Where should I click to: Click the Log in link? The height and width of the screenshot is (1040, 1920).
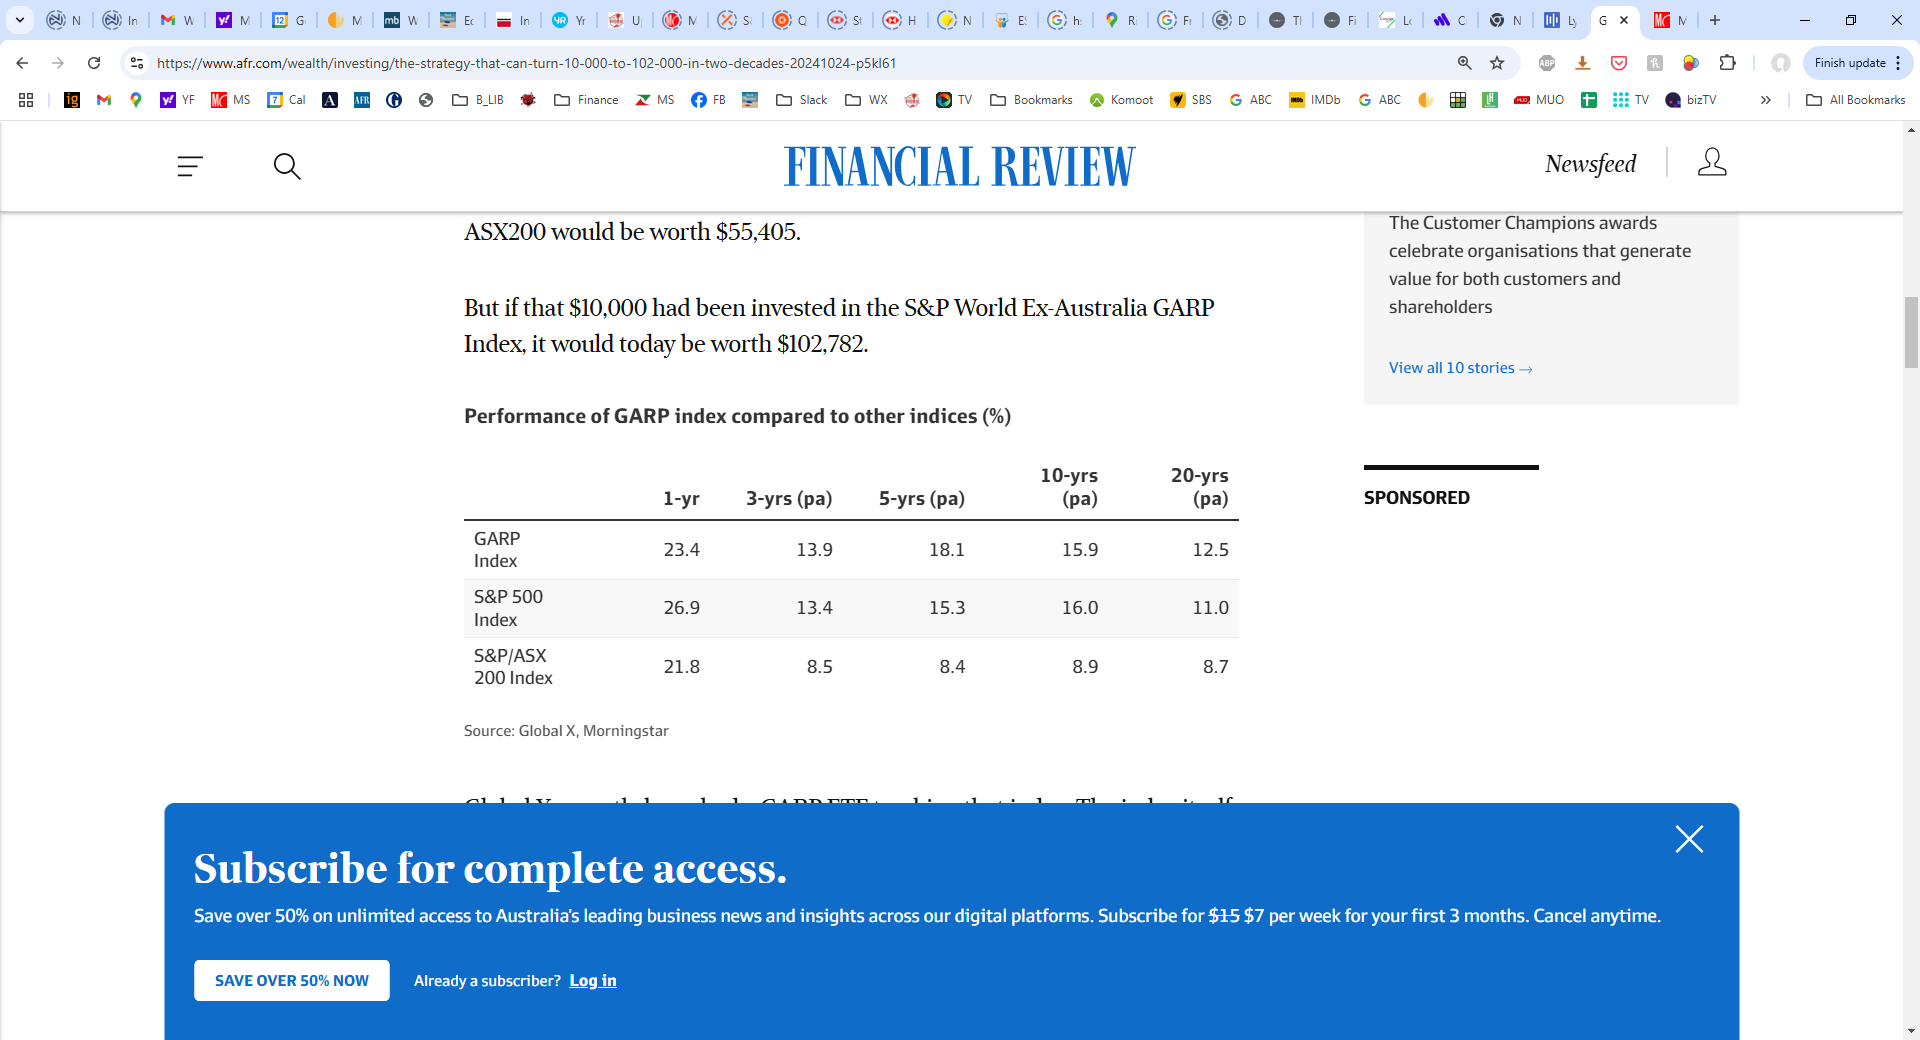click(x=593, y=981)
